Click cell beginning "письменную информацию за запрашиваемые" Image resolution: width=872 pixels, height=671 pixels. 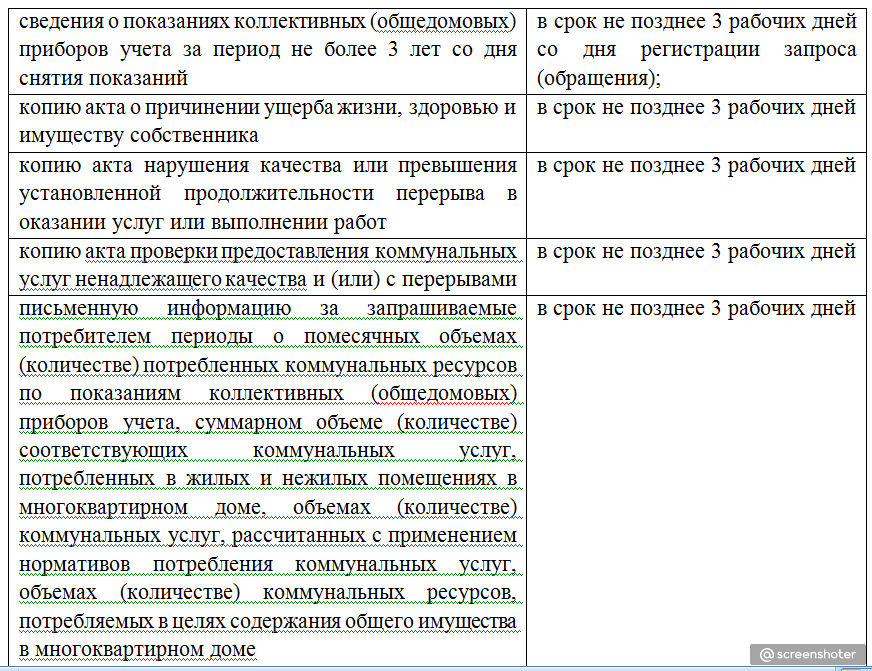(267, 480)
